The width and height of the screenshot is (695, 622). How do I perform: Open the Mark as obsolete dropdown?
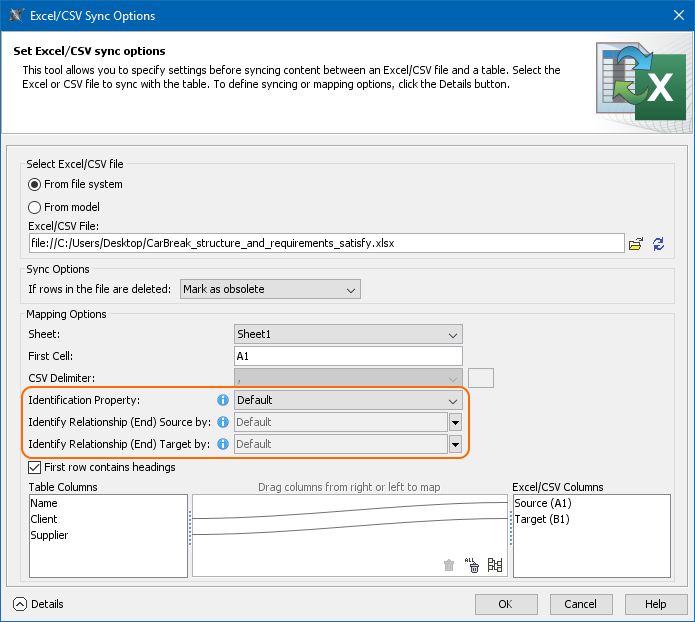[x=270, y=289]
